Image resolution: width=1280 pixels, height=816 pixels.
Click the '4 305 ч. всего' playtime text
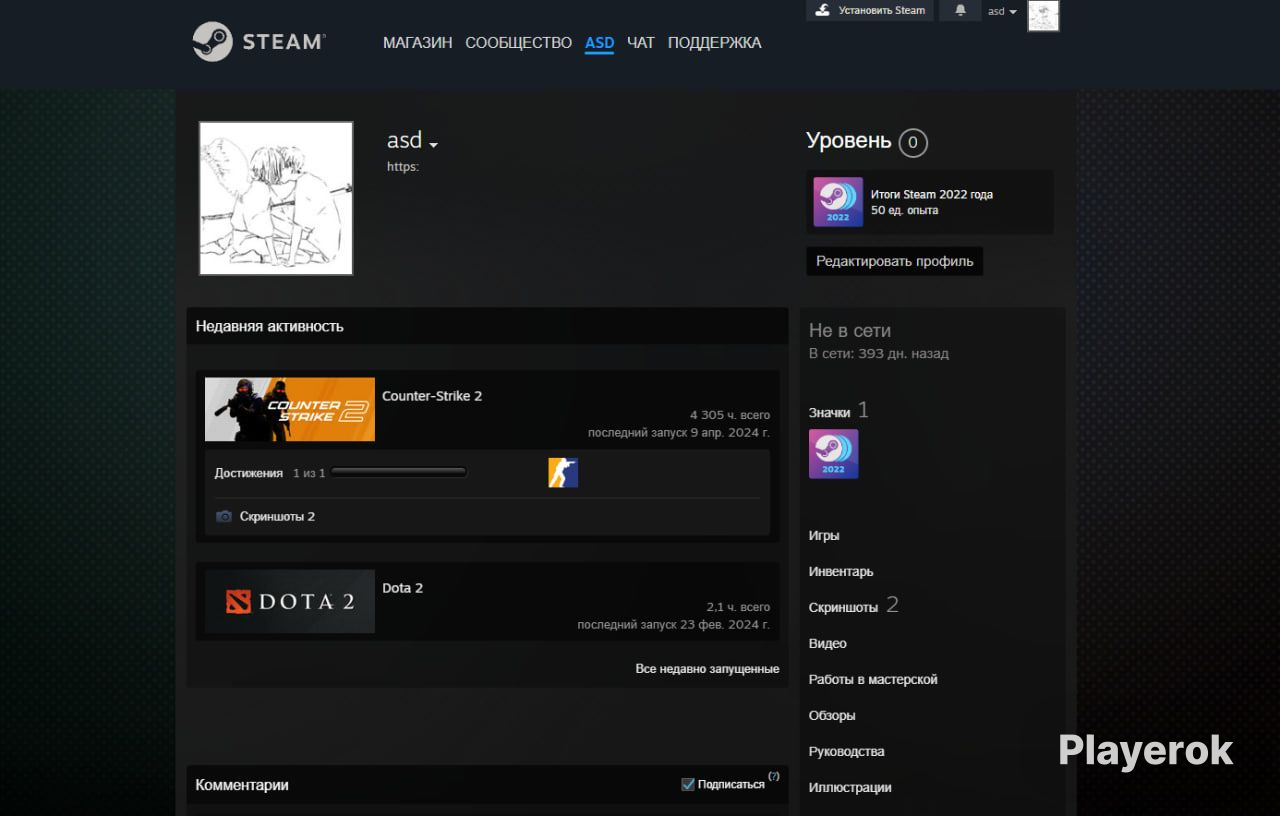730,415
